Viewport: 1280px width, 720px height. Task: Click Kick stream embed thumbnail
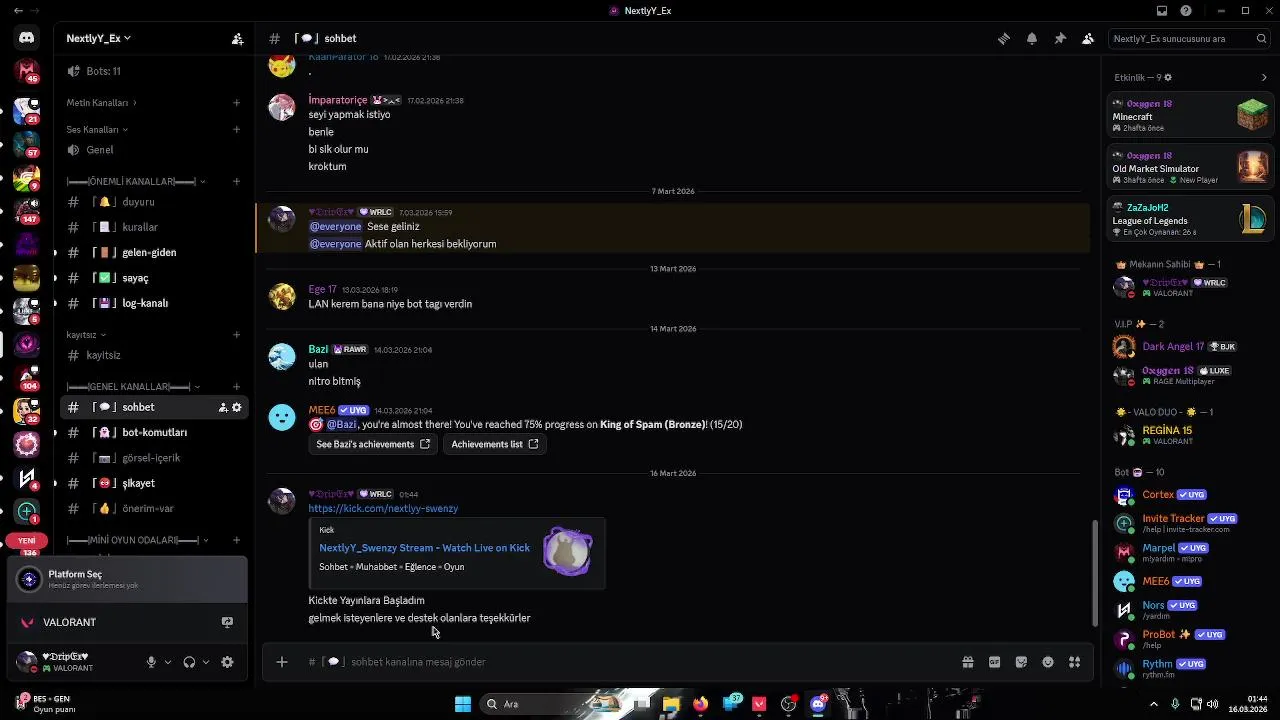[x=568, y=551]
